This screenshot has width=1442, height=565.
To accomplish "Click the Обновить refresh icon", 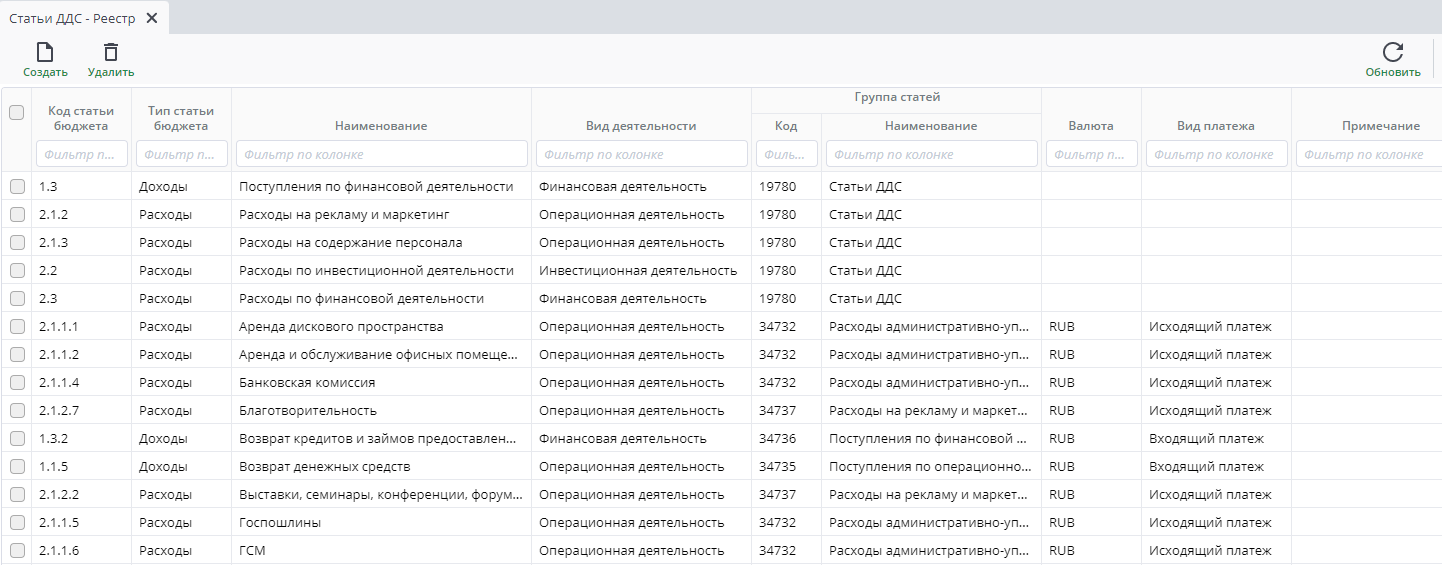I will coord(1392,53).
